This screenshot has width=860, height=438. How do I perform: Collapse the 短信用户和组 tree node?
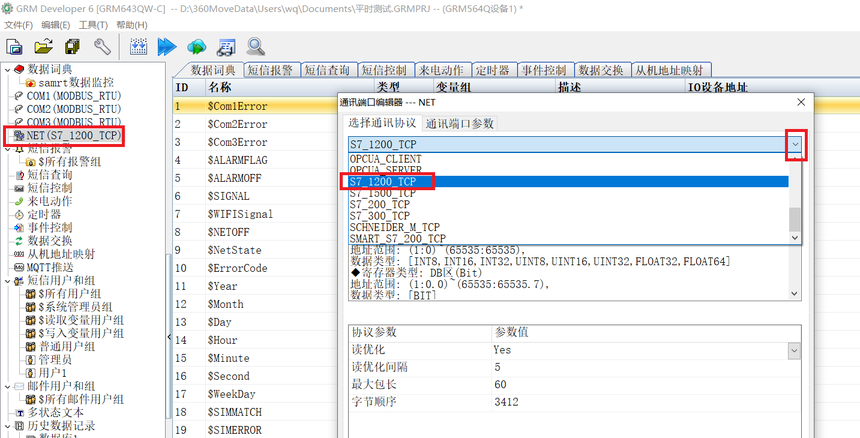point(7,281)
